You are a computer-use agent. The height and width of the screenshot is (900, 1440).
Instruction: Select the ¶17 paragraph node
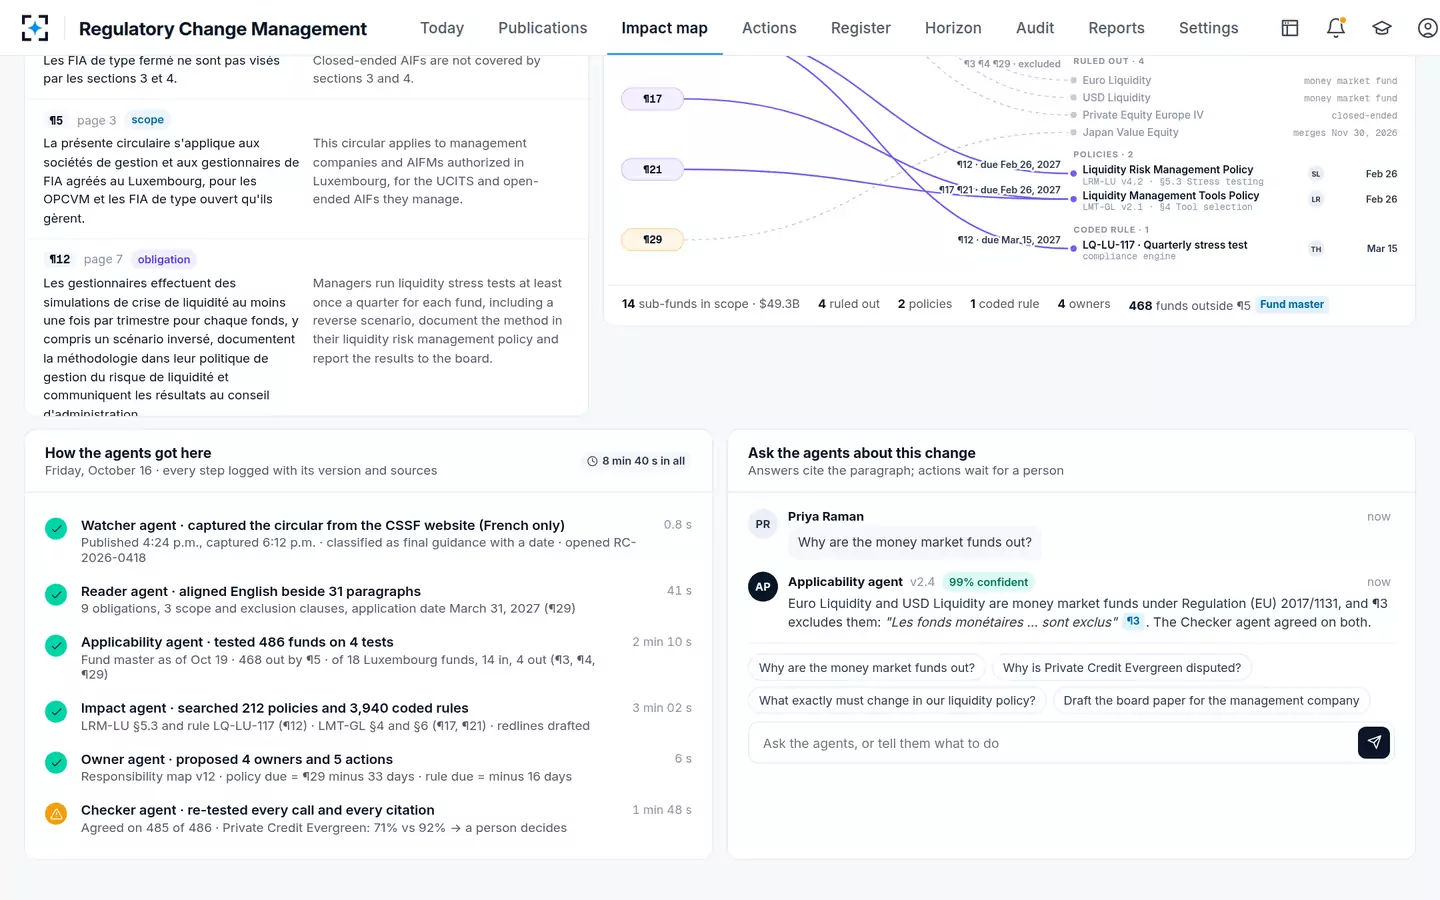click(652, 99)
